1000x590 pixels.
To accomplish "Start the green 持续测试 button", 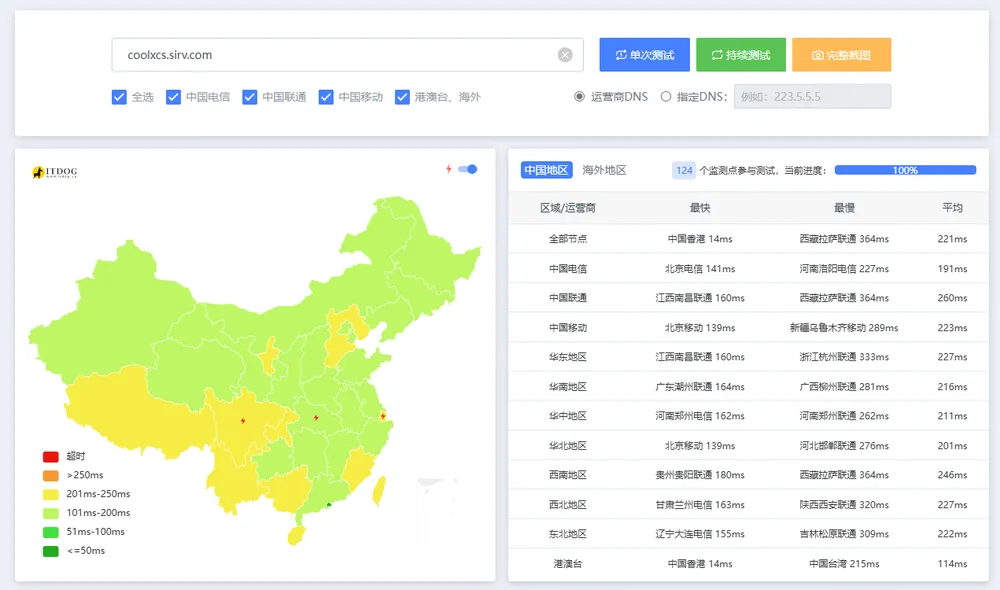I will (x=741, y=55).
